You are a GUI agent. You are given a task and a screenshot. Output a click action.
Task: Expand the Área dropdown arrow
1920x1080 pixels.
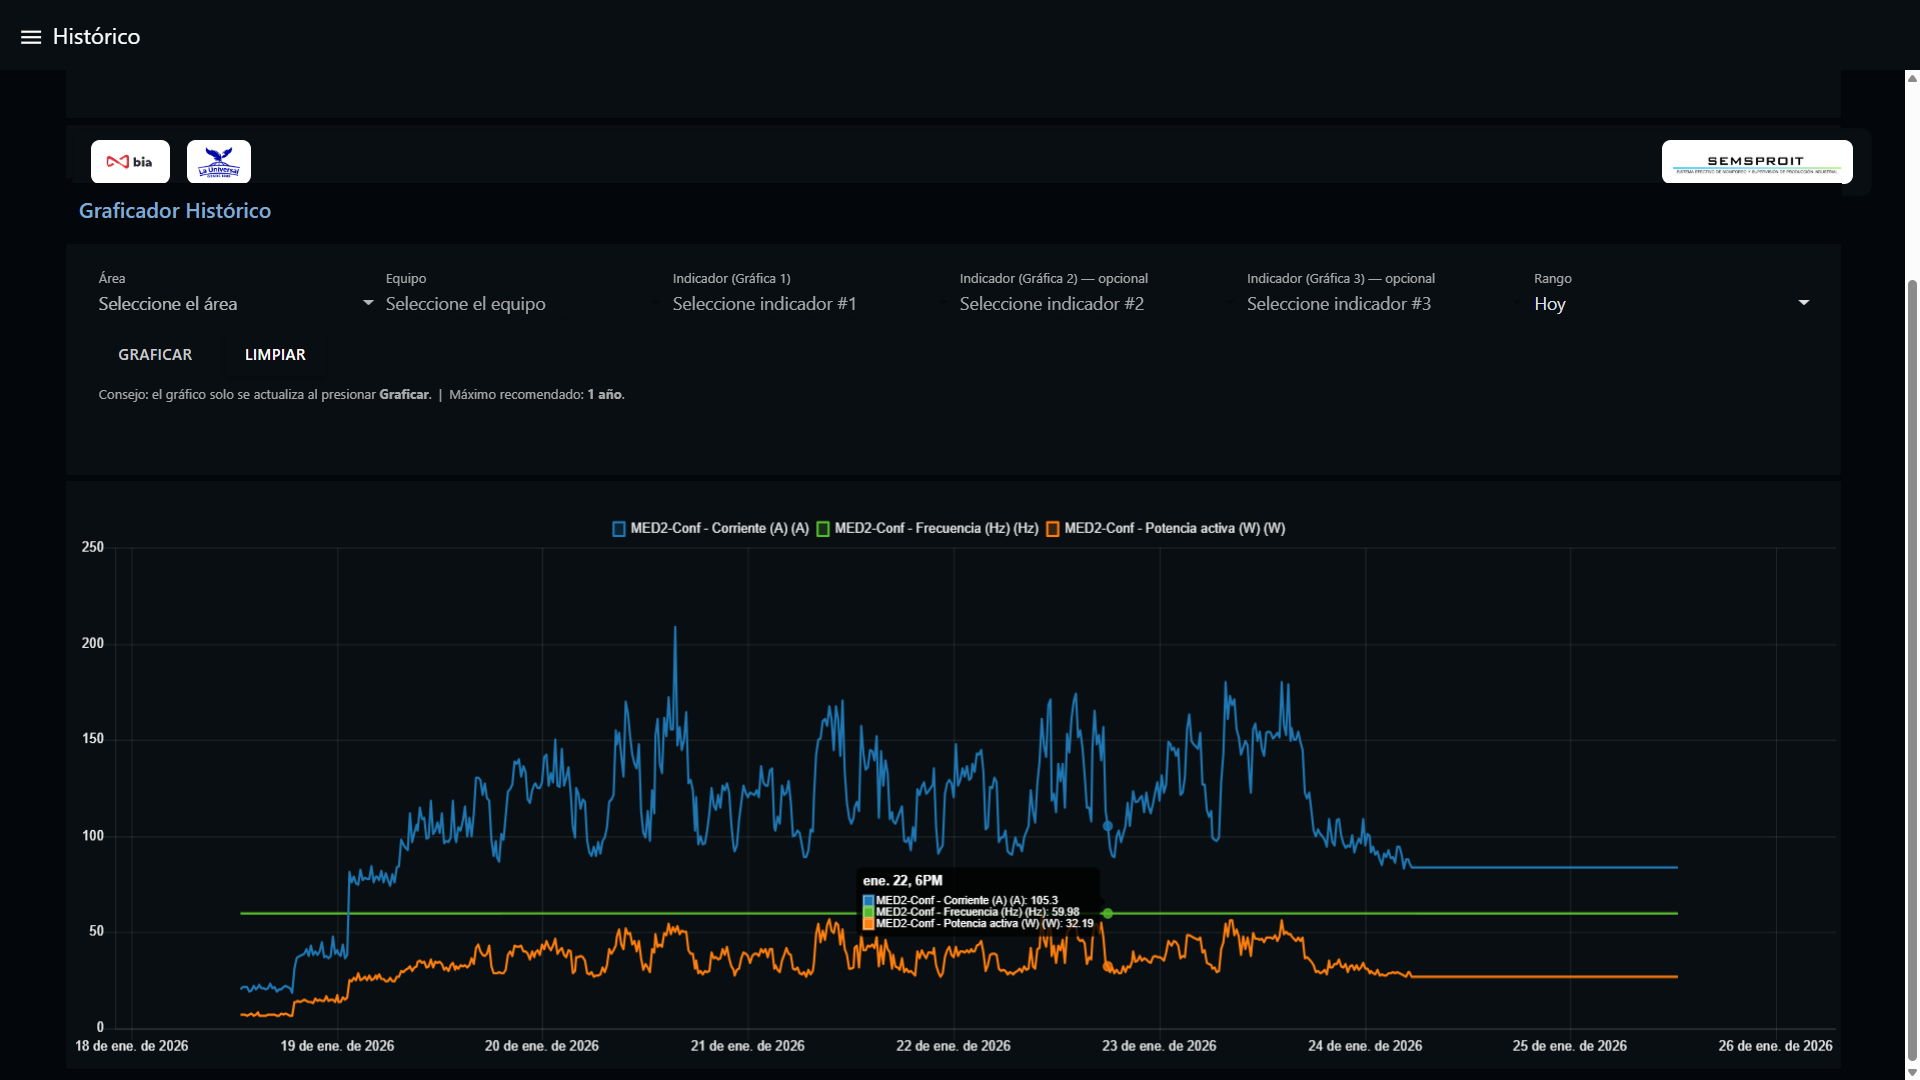pyautogui.click(x=368, y=303)
